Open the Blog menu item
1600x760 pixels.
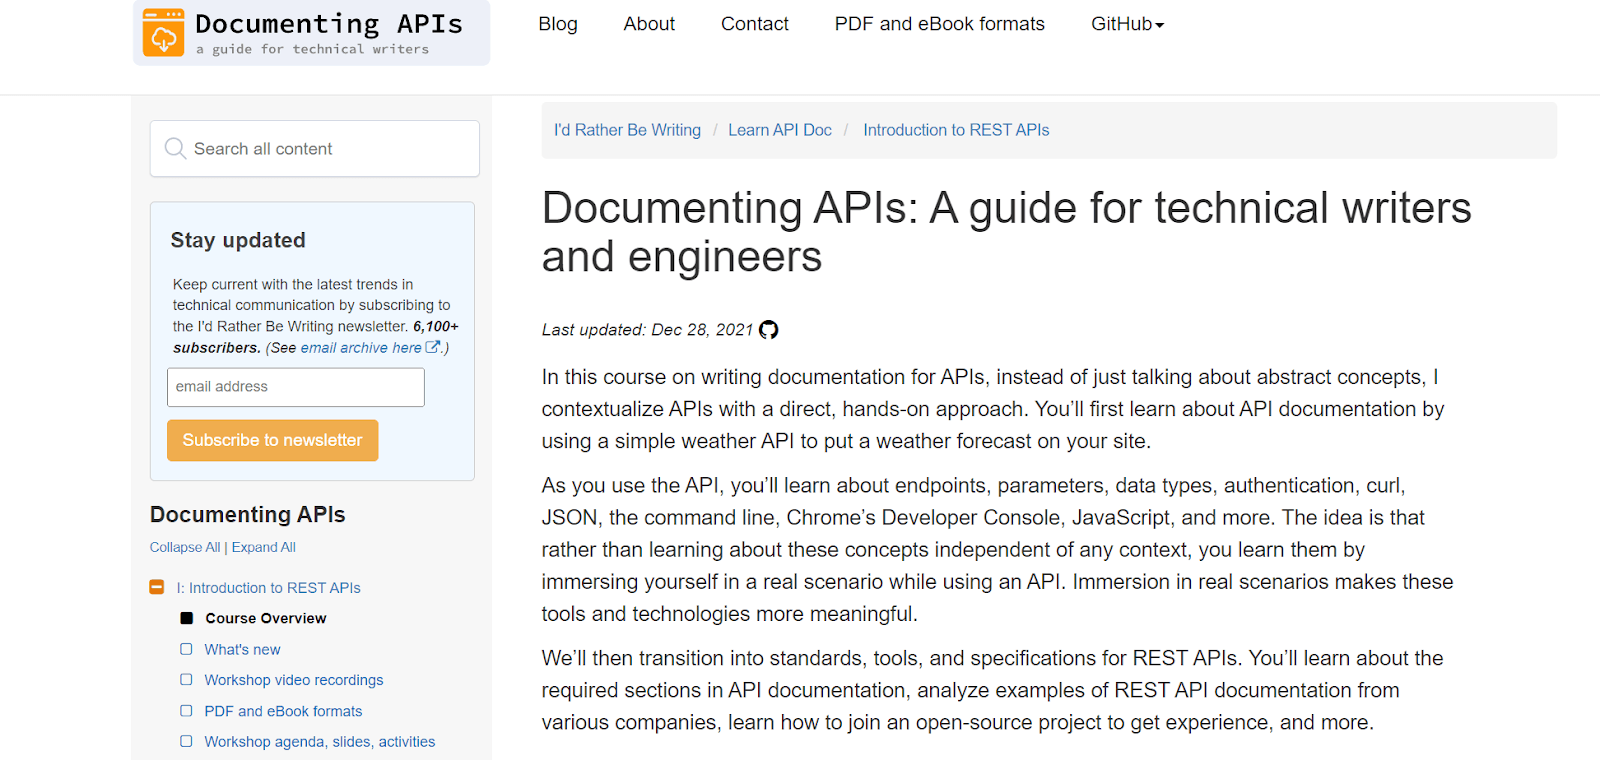click(x=558, y=24)
